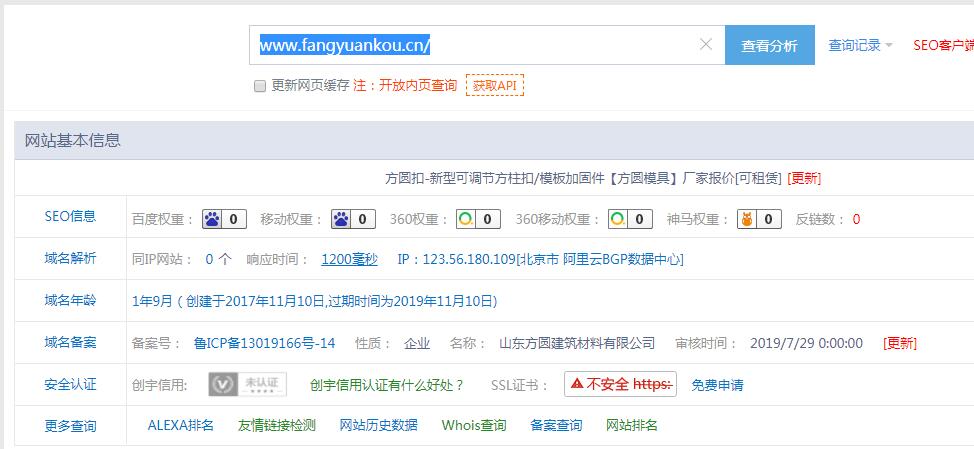This screenshot has width=974, height=449.
Task: Click the 百度权重 paw badge
Action: 224,219
